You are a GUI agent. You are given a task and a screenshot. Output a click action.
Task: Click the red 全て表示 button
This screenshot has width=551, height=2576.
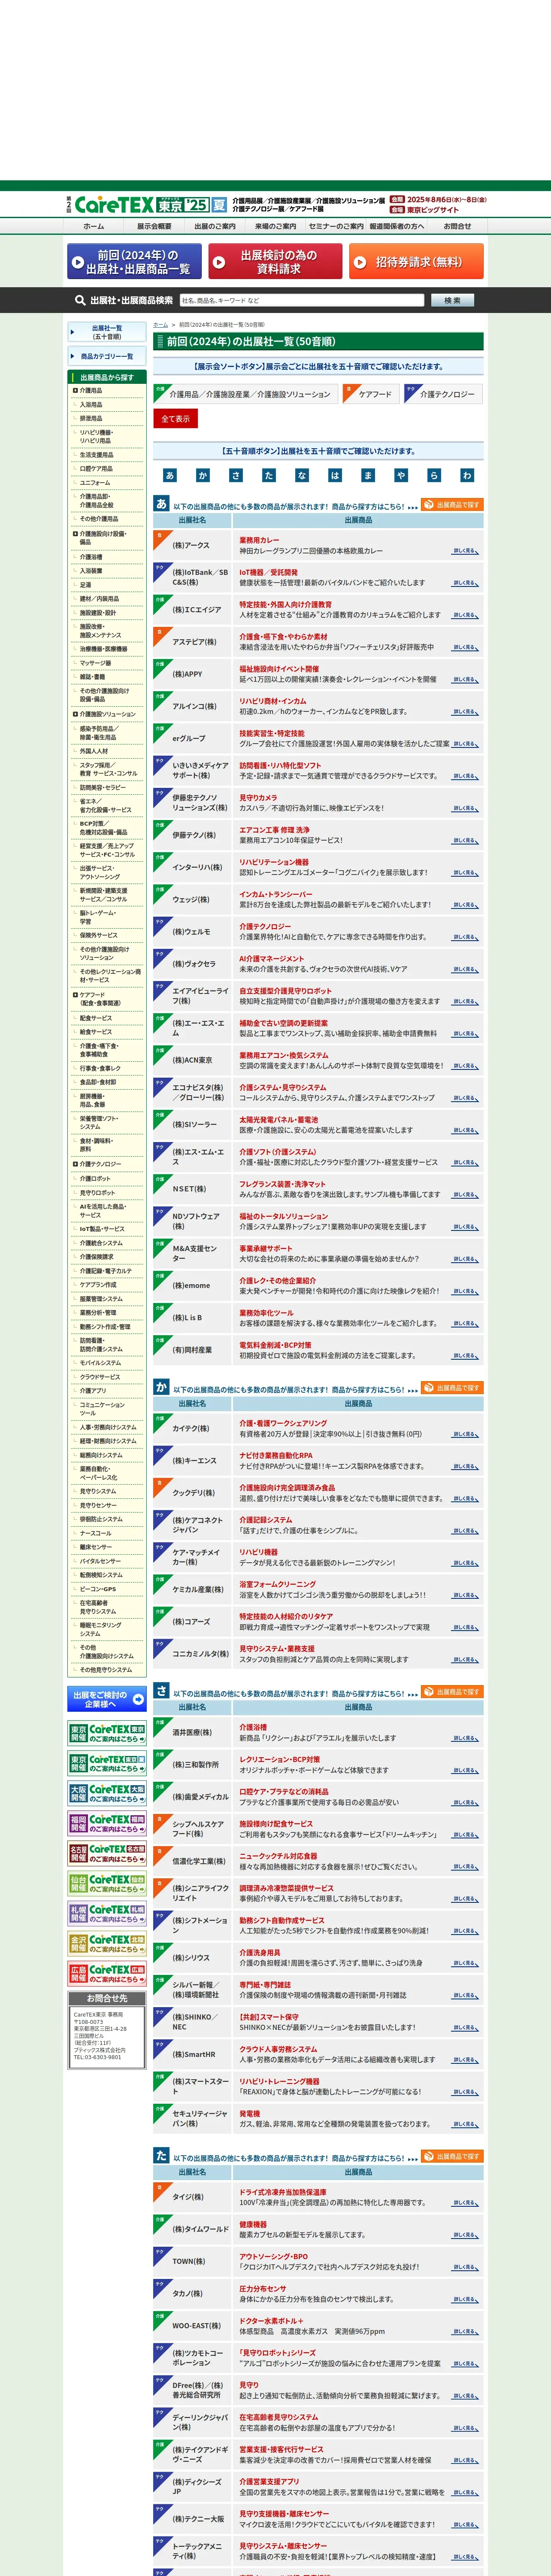[175, 419]
